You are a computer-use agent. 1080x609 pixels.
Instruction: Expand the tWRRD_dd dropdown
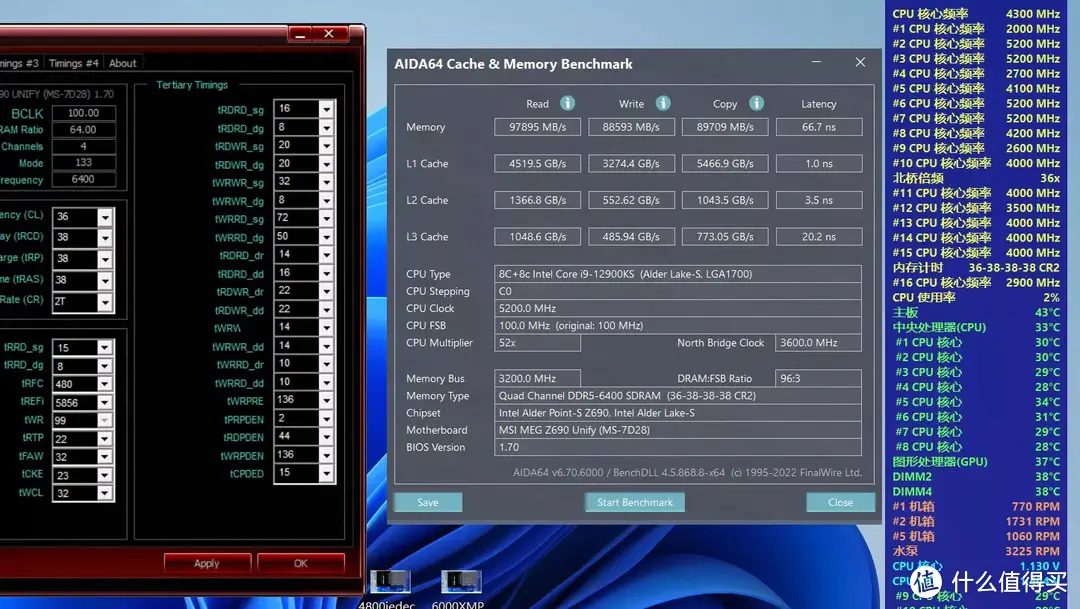point(326,382)
